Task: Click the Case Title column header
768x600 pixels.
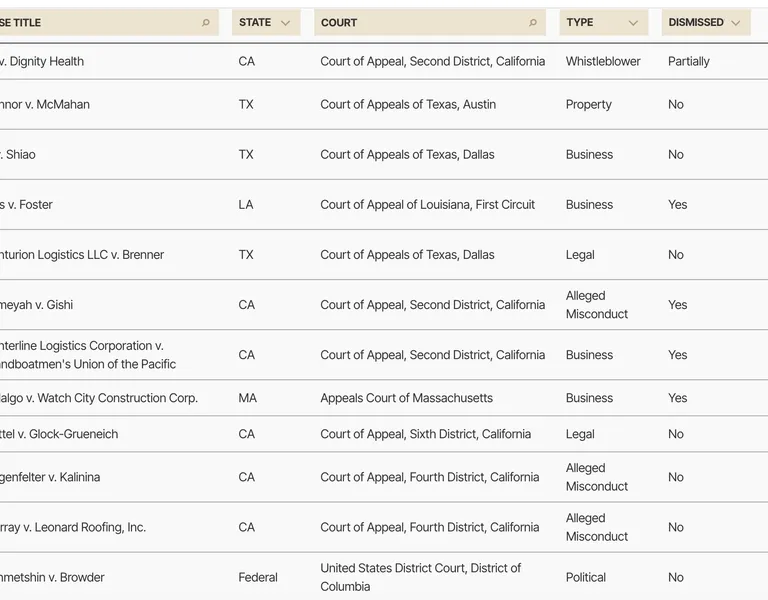Action: coord(109,23)
